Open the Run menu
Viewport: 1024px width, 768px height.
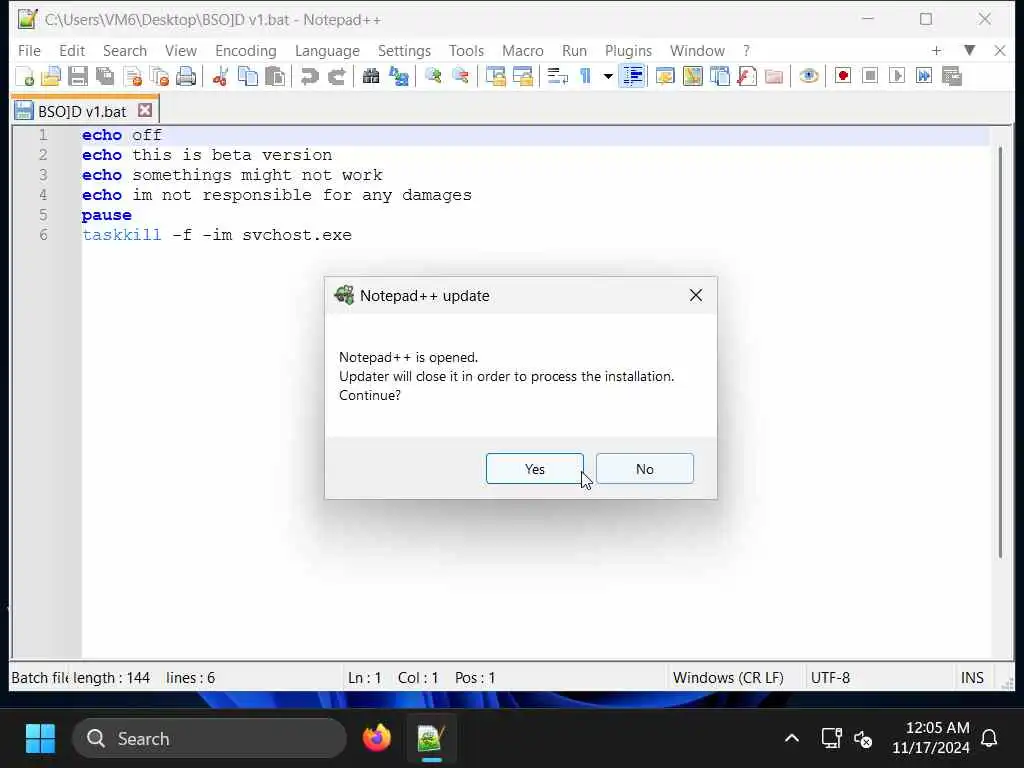coord(574,50)
